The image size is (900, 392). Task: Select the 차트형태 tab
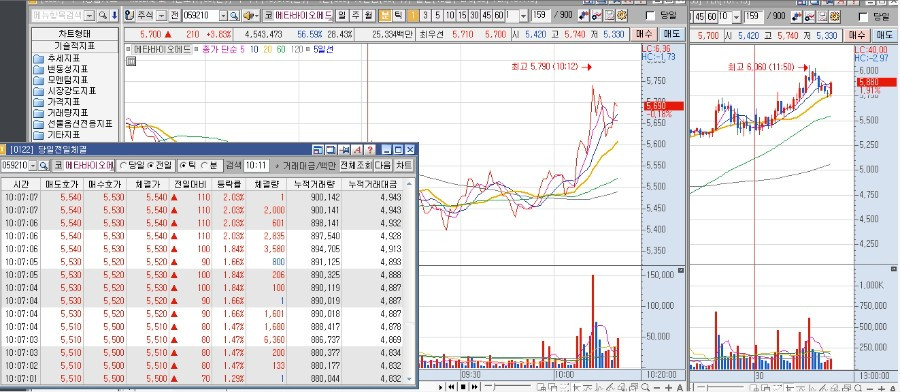coord(75,34)
